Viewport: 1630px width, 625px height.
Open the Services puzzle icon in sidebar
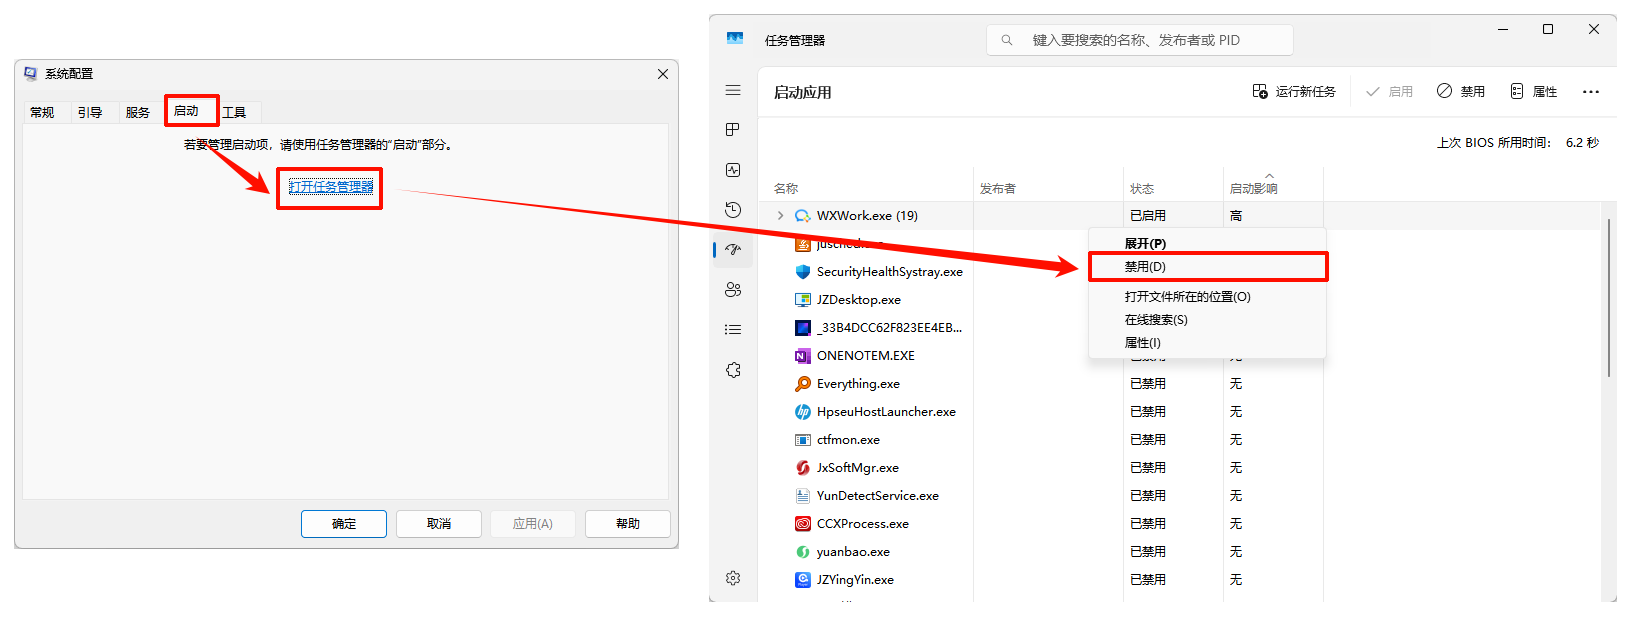(x=733, y=370)
